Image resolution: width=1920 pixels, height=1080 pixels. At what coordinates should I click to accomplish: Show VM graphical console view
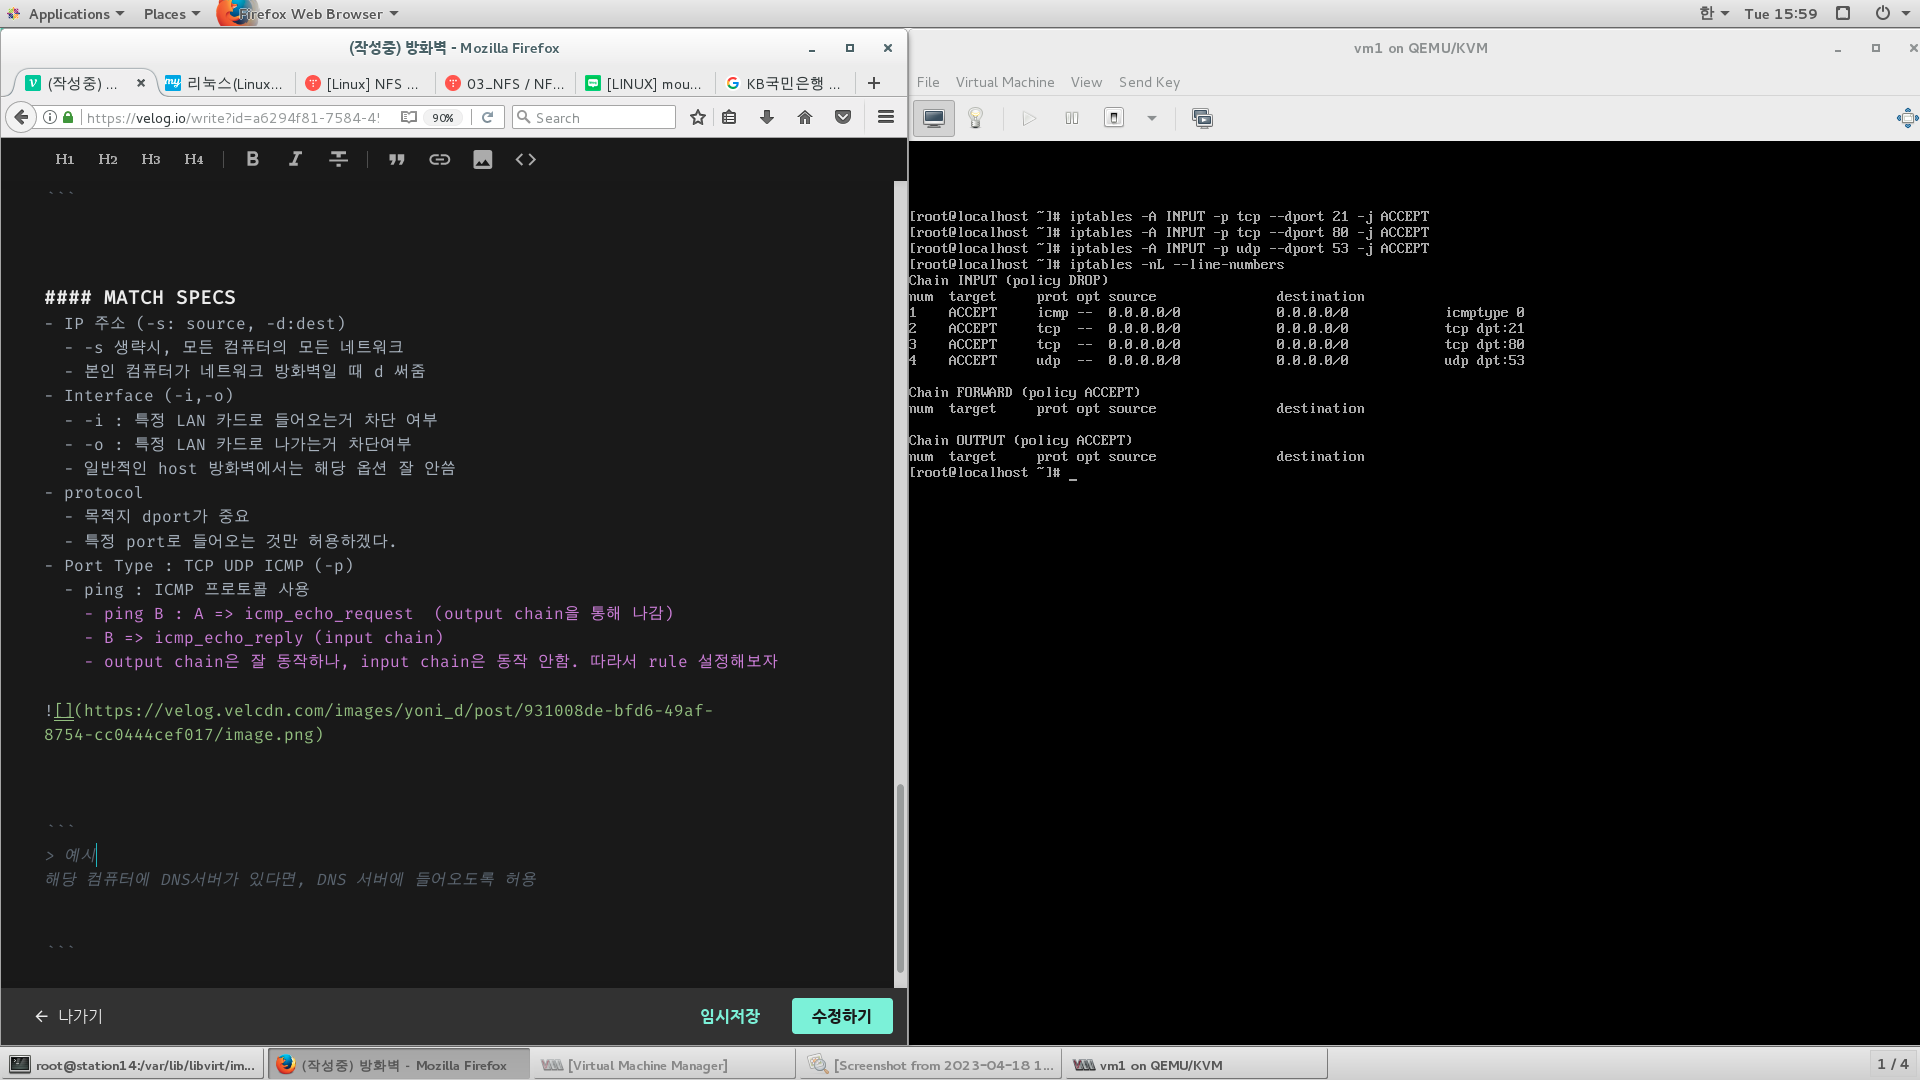pyautogui.click(x=933, y=118)
